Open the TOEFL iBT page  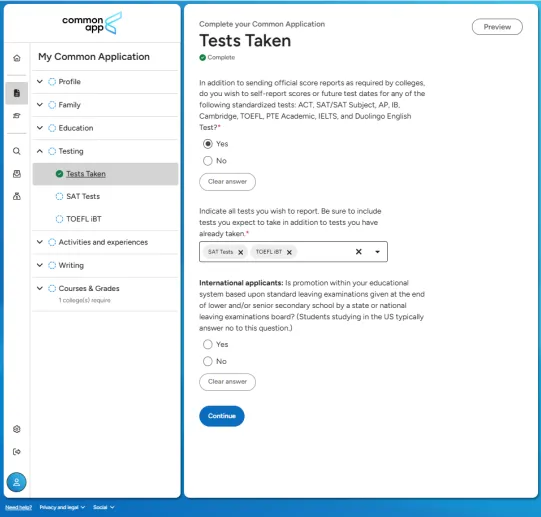[84, 219]
